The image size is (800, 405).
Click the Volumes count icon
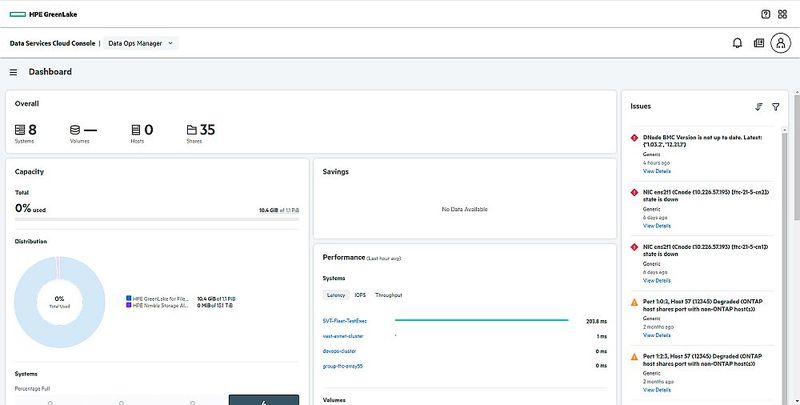pyautogui.click(x=75, y=130)
